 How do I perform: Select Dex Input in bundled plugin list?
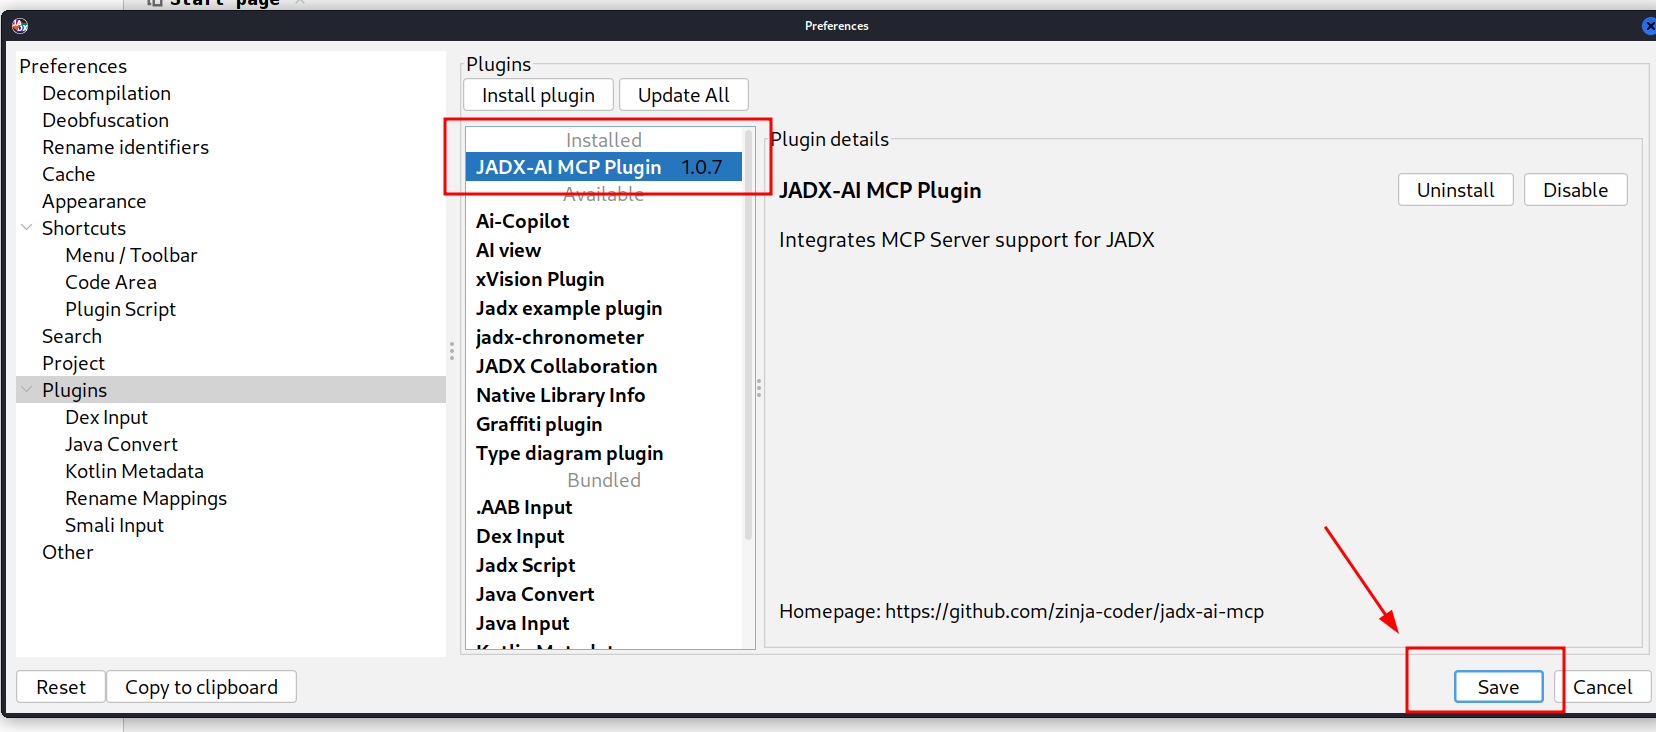[x=604, y=536]
